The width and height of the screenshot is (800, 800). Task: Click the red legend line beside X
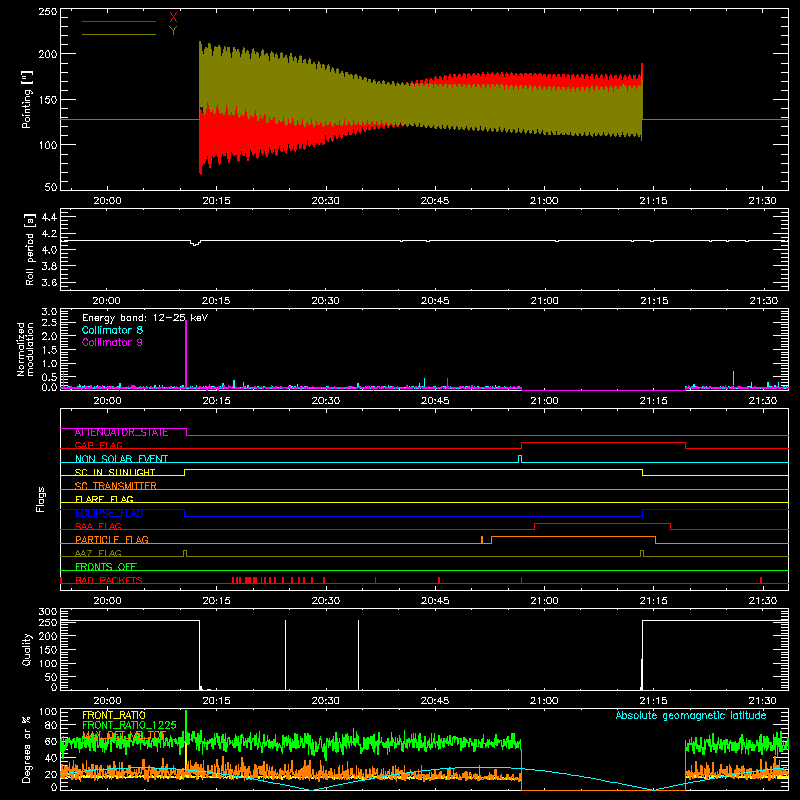[x=119, y=21]
